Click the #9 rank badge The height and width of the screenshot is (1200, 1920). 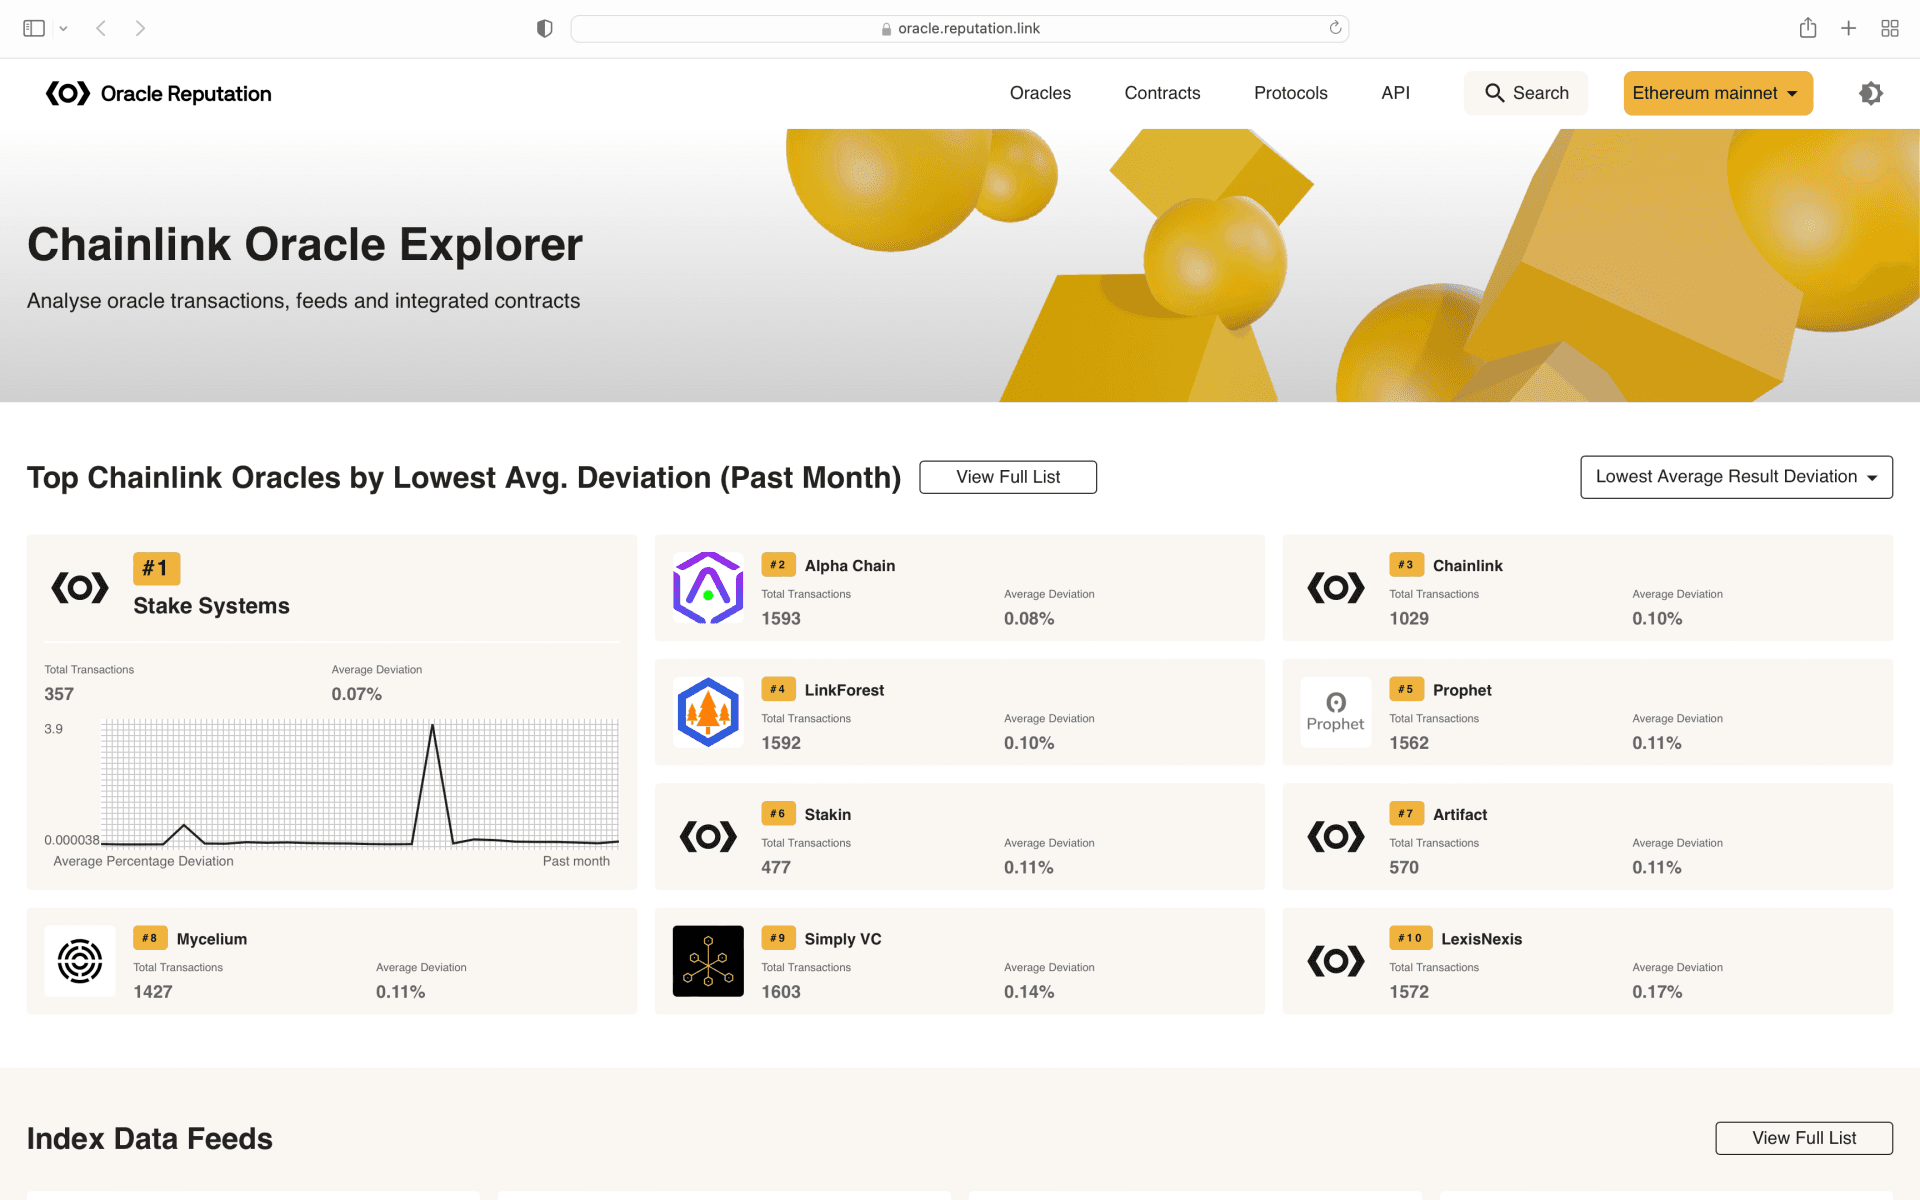778,938
